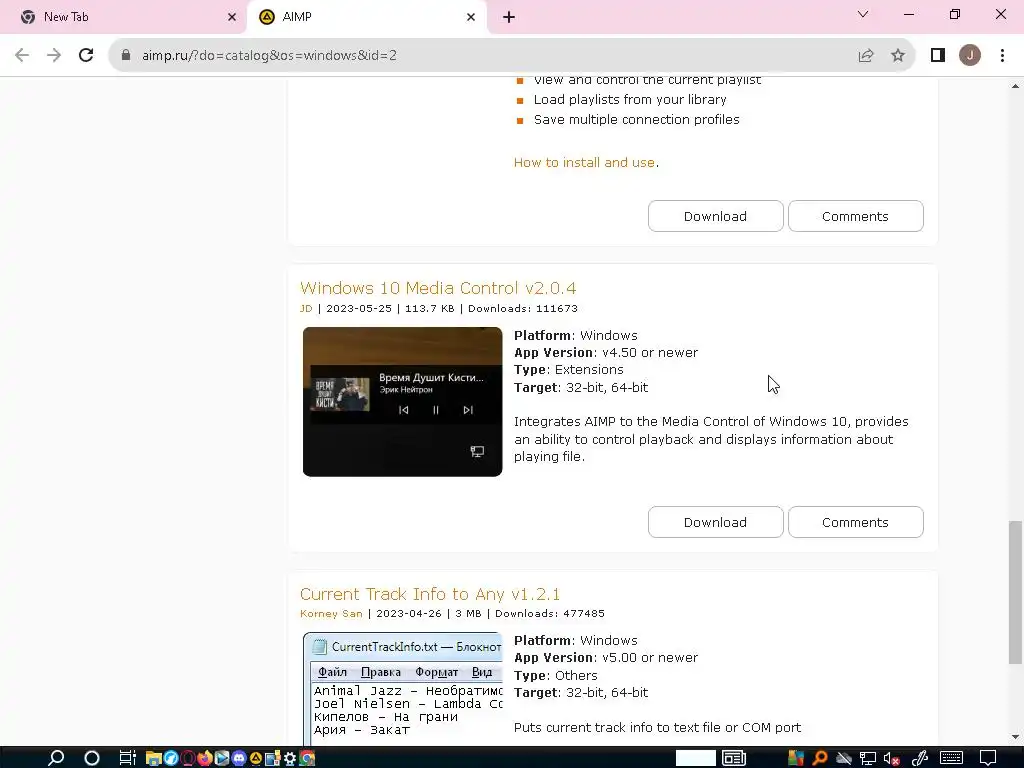Open News and interests taskbar widget
The image size is (1024, 768).
[734, 758]
